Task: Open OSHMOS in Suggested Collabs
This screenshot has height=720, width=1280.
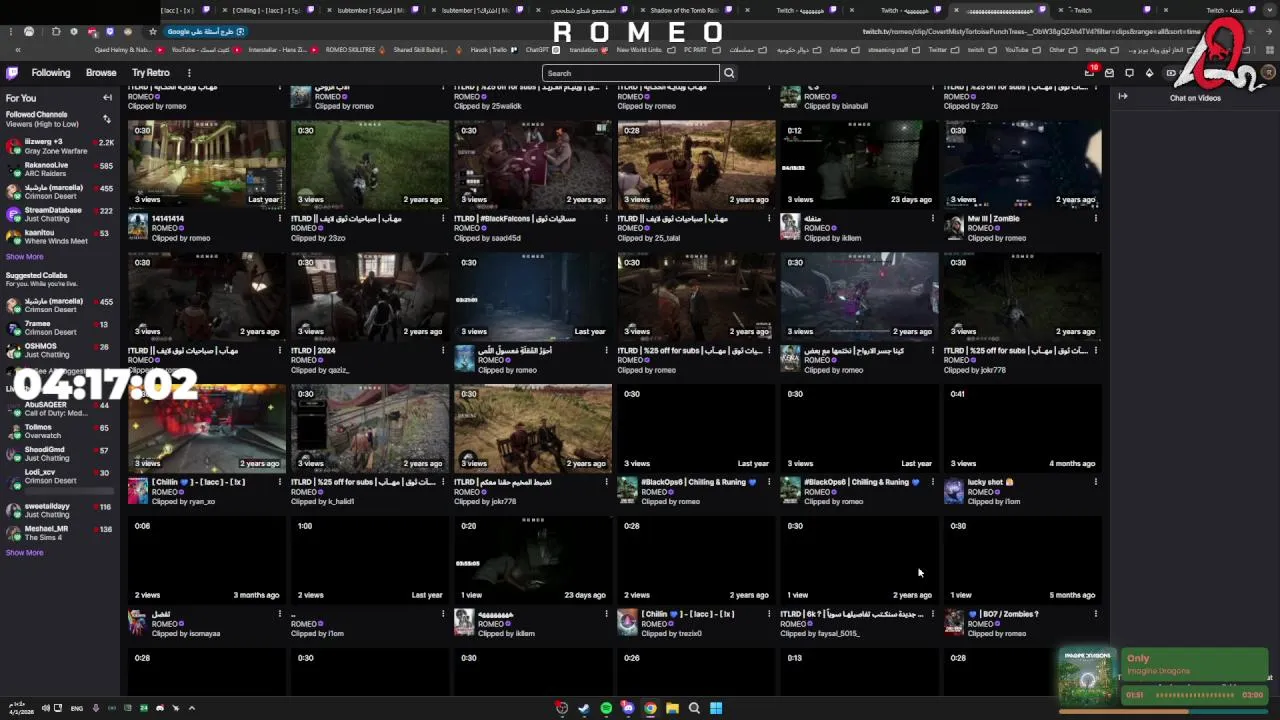Action: pos(60,350)
